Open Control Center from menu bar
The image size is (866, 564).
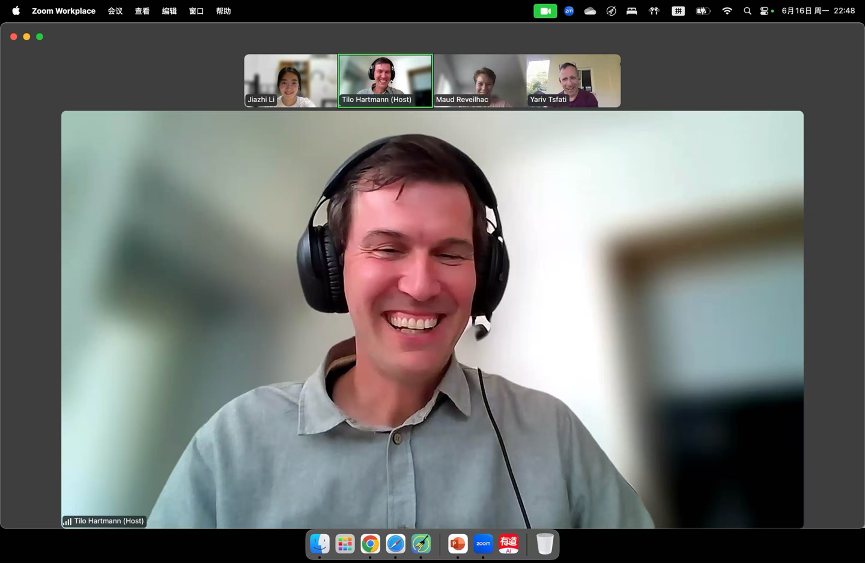click(766, 11)
